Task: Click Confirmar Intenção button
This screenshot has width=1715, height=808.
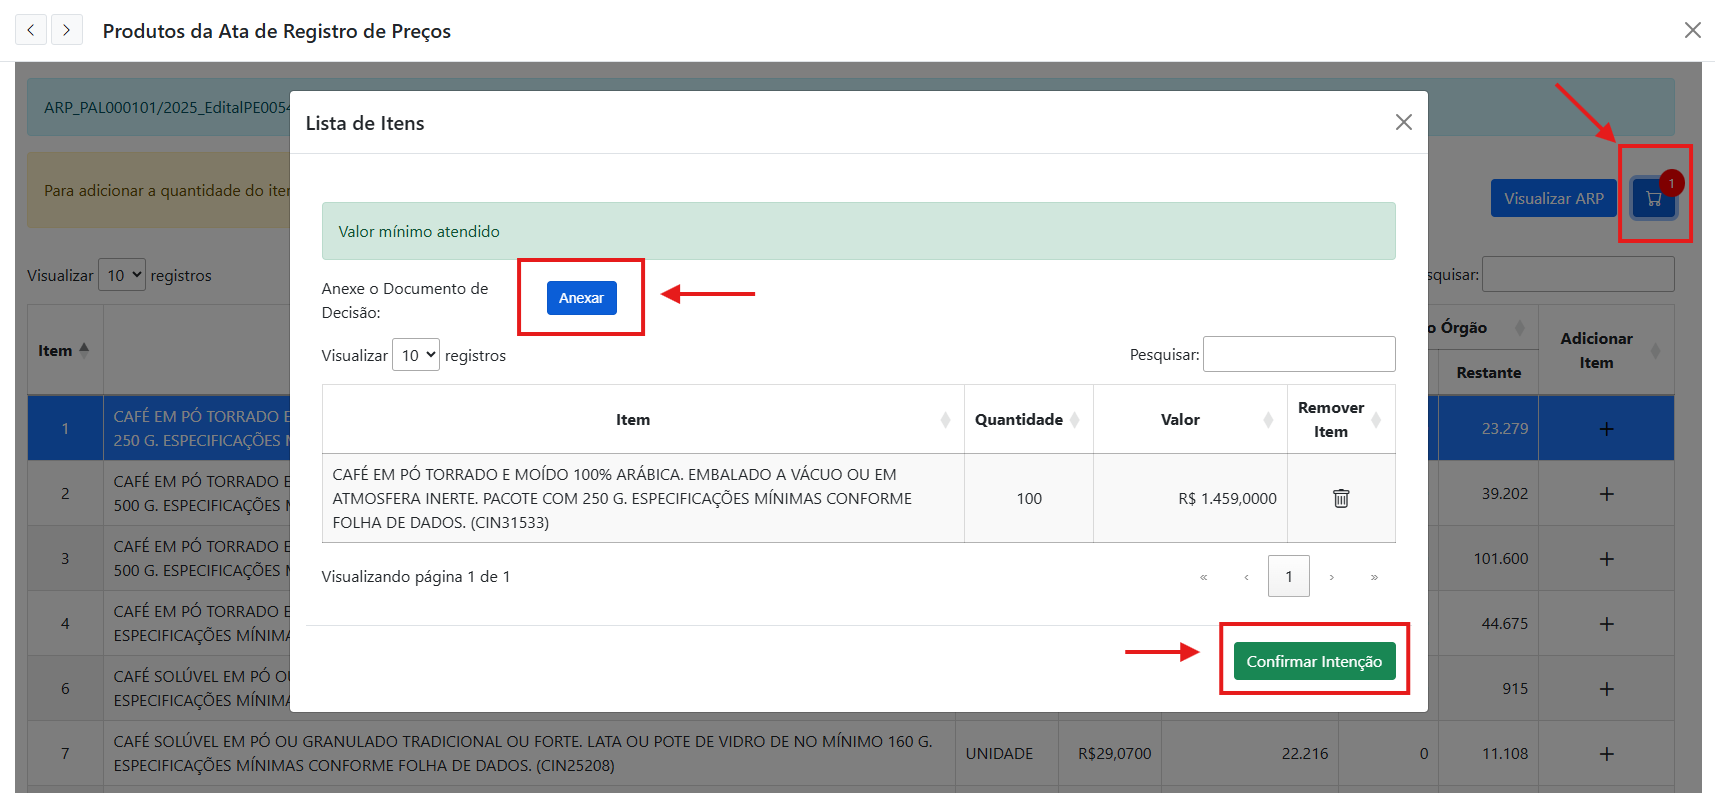Action: coord(1314,662)
